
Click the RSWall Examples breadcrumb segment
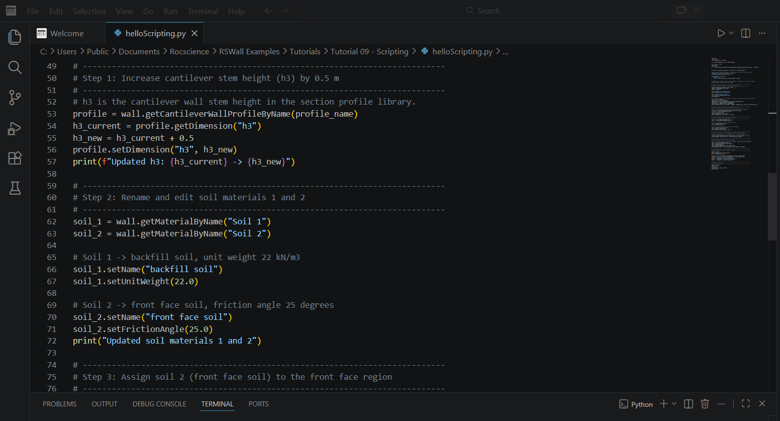pos(249,52)
